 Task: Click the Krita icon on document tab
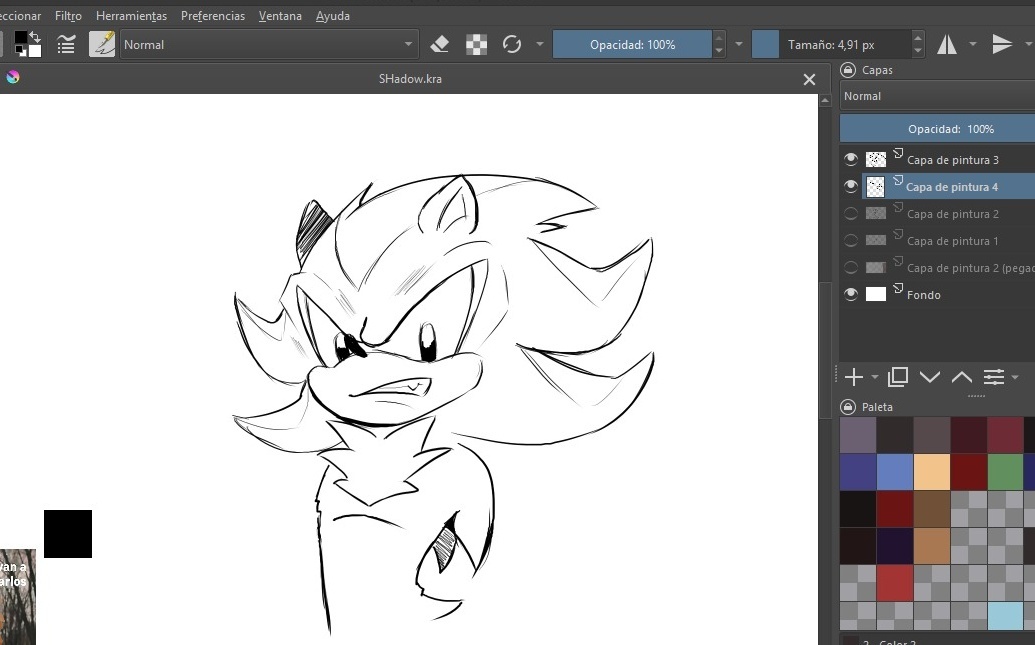coord(13,77)
